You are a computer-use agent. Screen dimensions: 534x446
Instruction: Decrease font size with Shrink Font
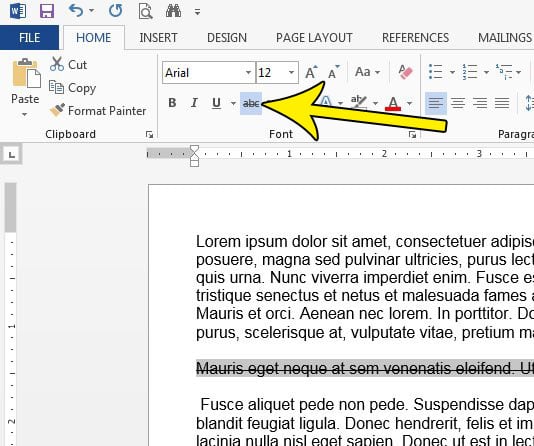point(334,72)
